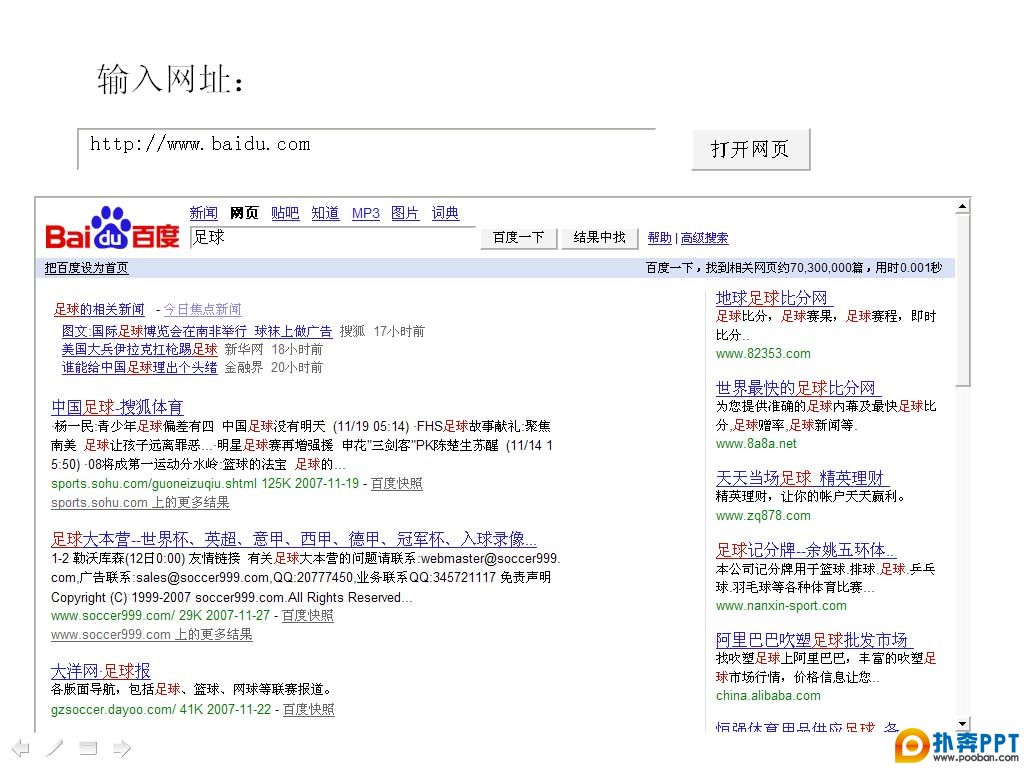Image resolution: width=1024 pixels, height=768 pixels.
Task: Open 百度快照 for gzsoccer.dayoo.com result
Action: (x=308, y=709)
